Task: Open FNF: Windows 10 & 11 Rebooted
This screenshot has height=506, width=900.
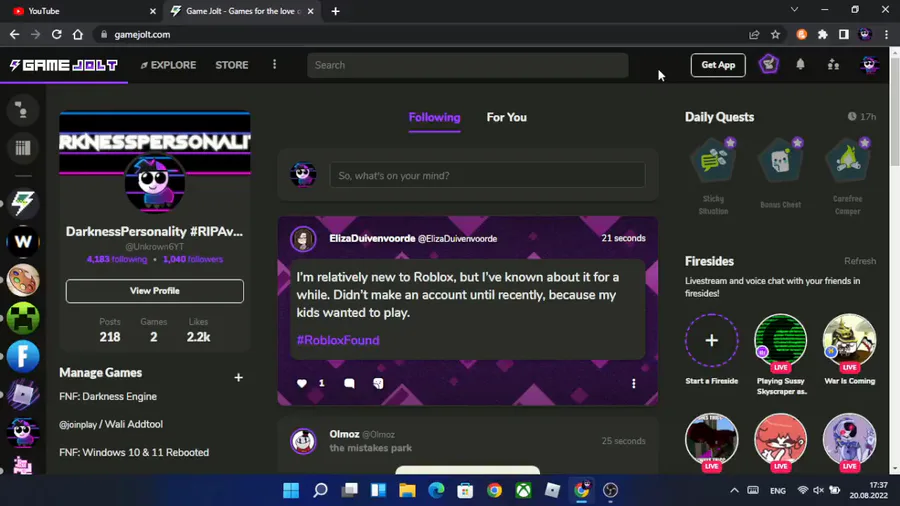Action: click(x=134, y=453)
